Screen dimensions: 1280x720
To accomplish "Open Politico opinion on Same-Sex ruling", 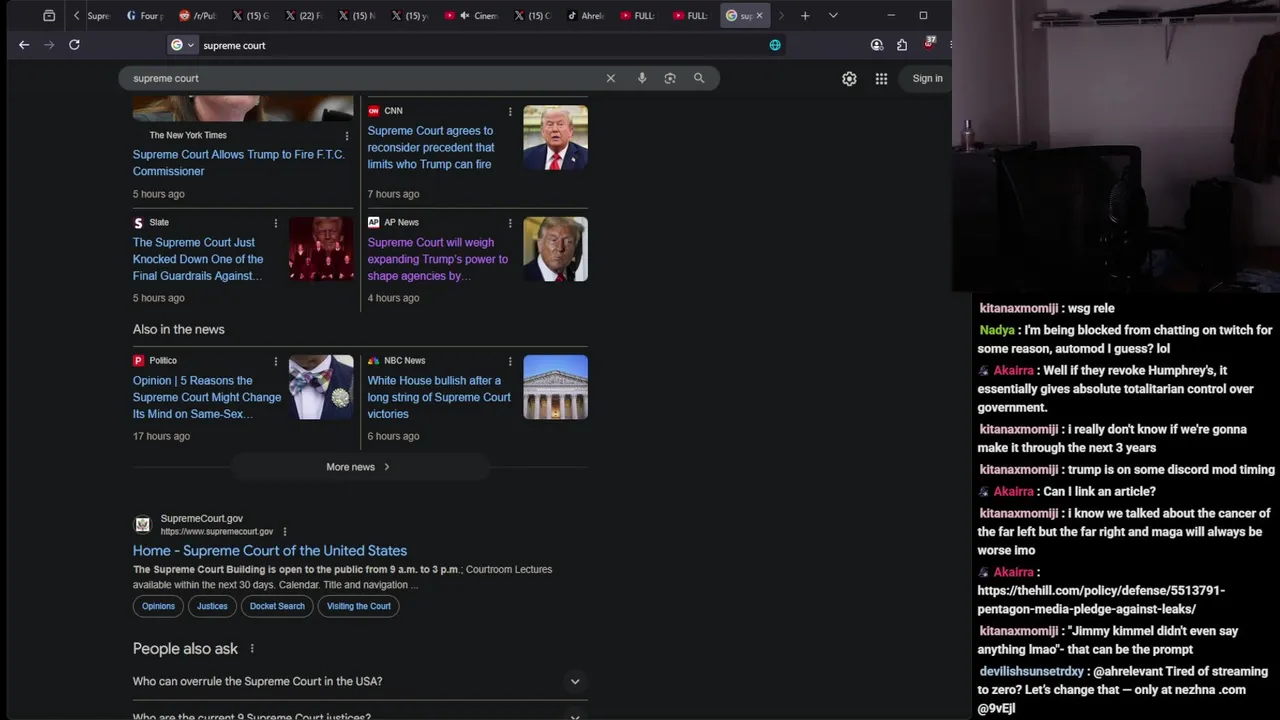I will tap(207, 397).
